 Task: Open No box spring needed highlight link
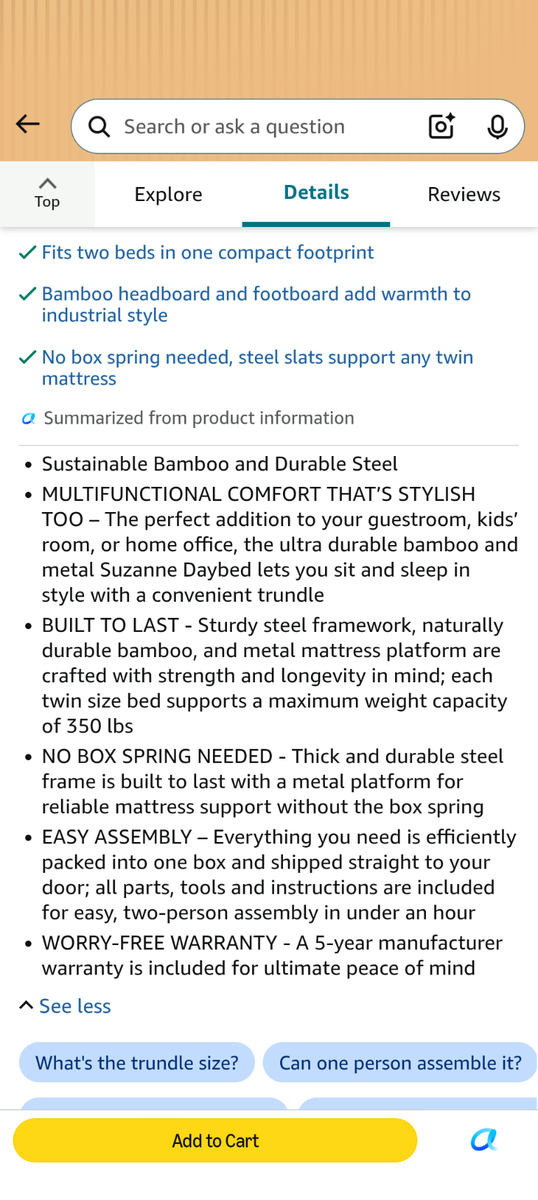tap(258, 368)
